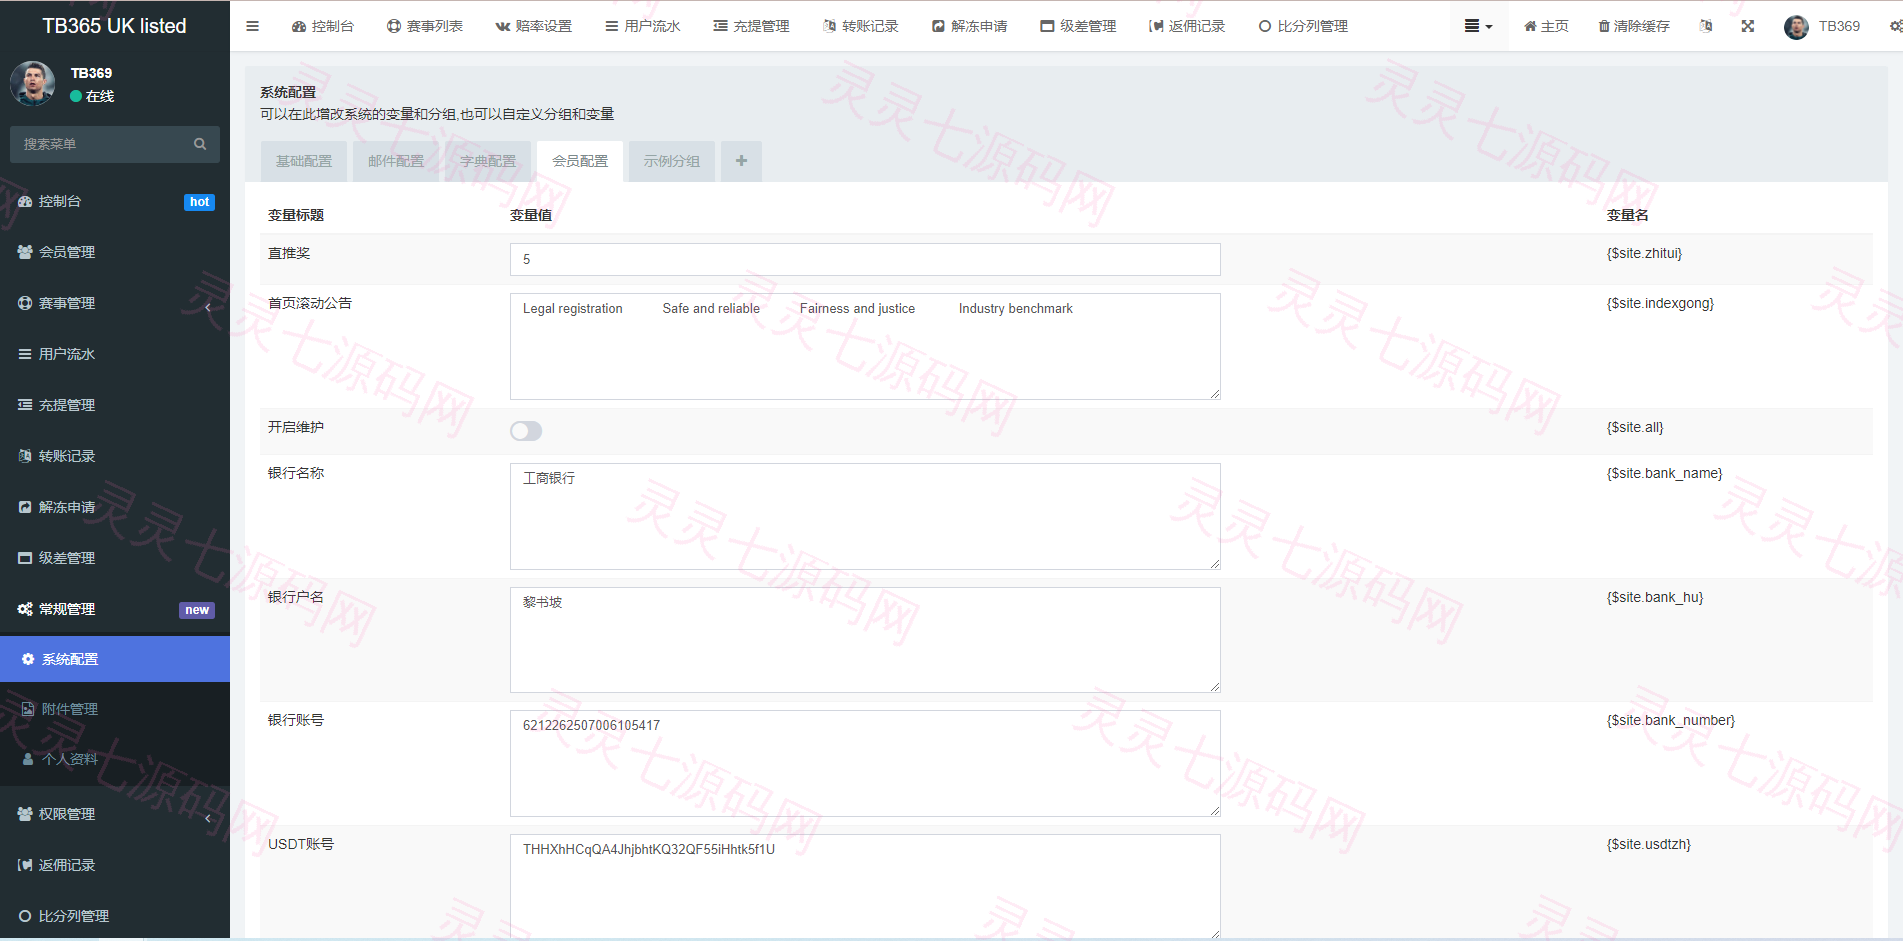1903x941 pixels.
Task: Expand 权限管理 in the sidebar
Action: [x=115, y=814]
